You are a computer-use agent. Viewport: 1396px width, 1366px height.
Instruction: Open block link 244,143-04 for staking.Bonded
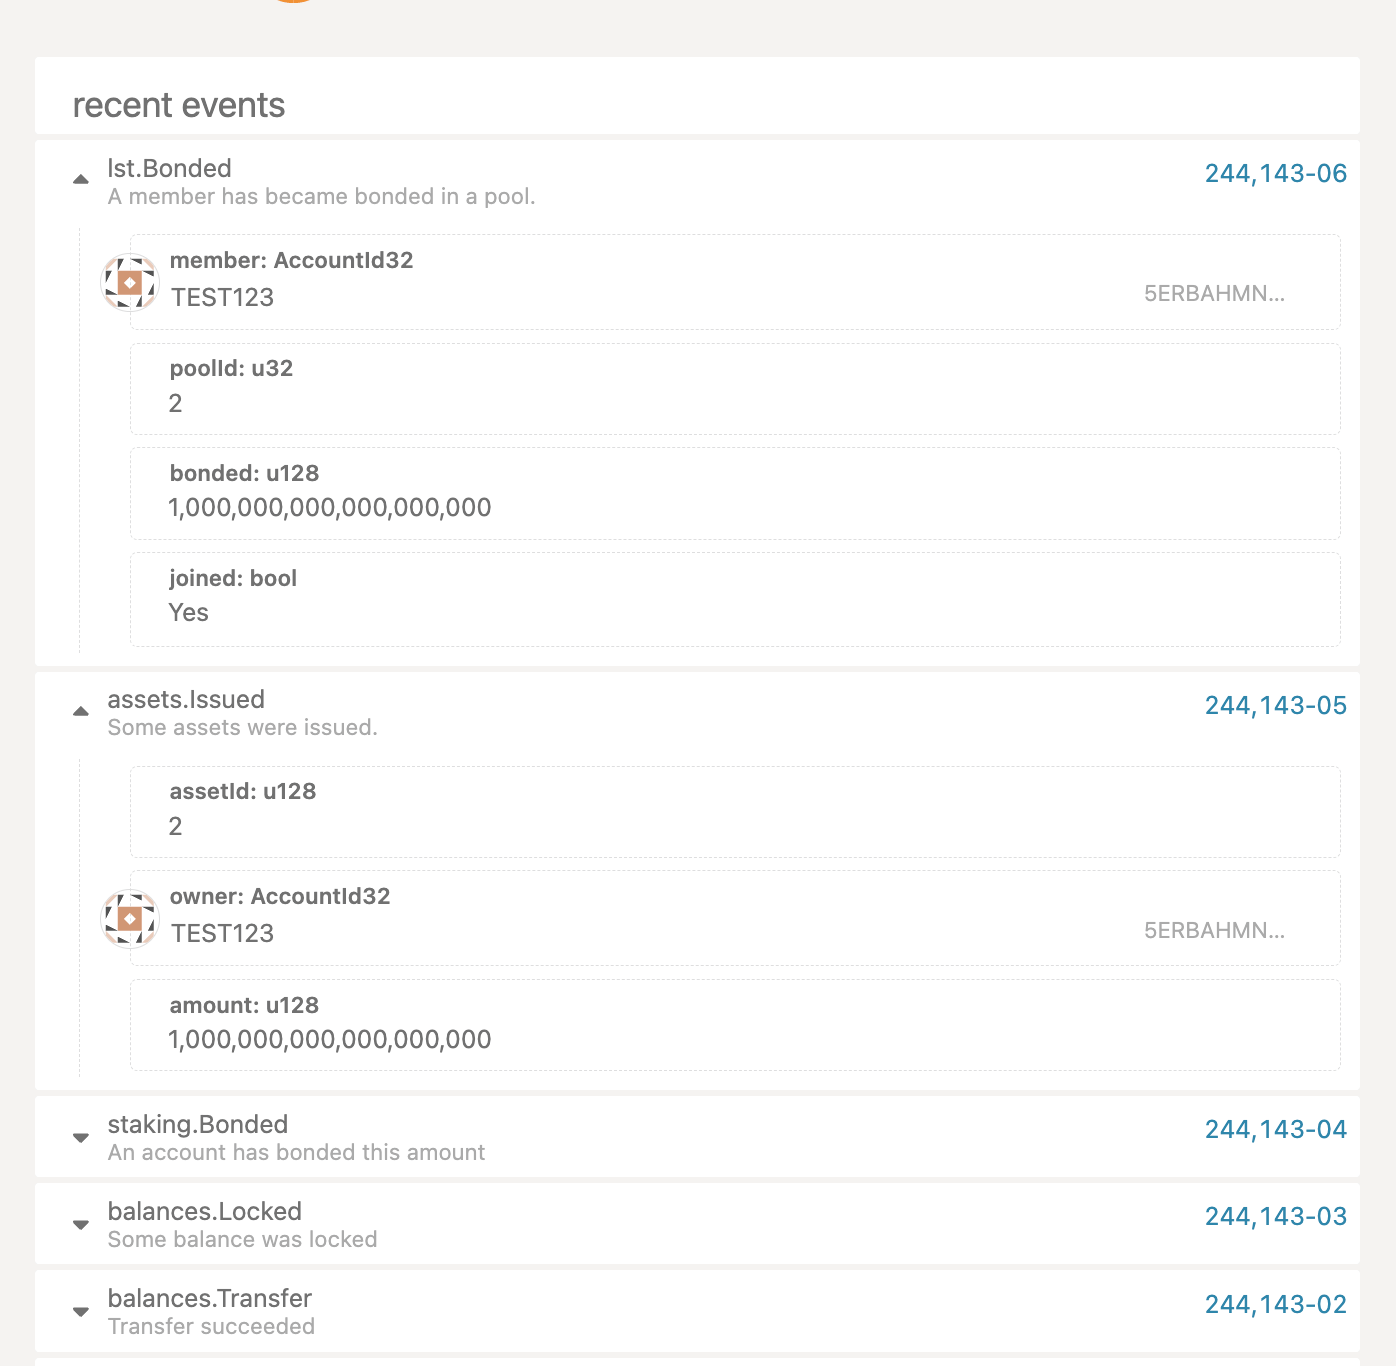pos(1275,1129)
